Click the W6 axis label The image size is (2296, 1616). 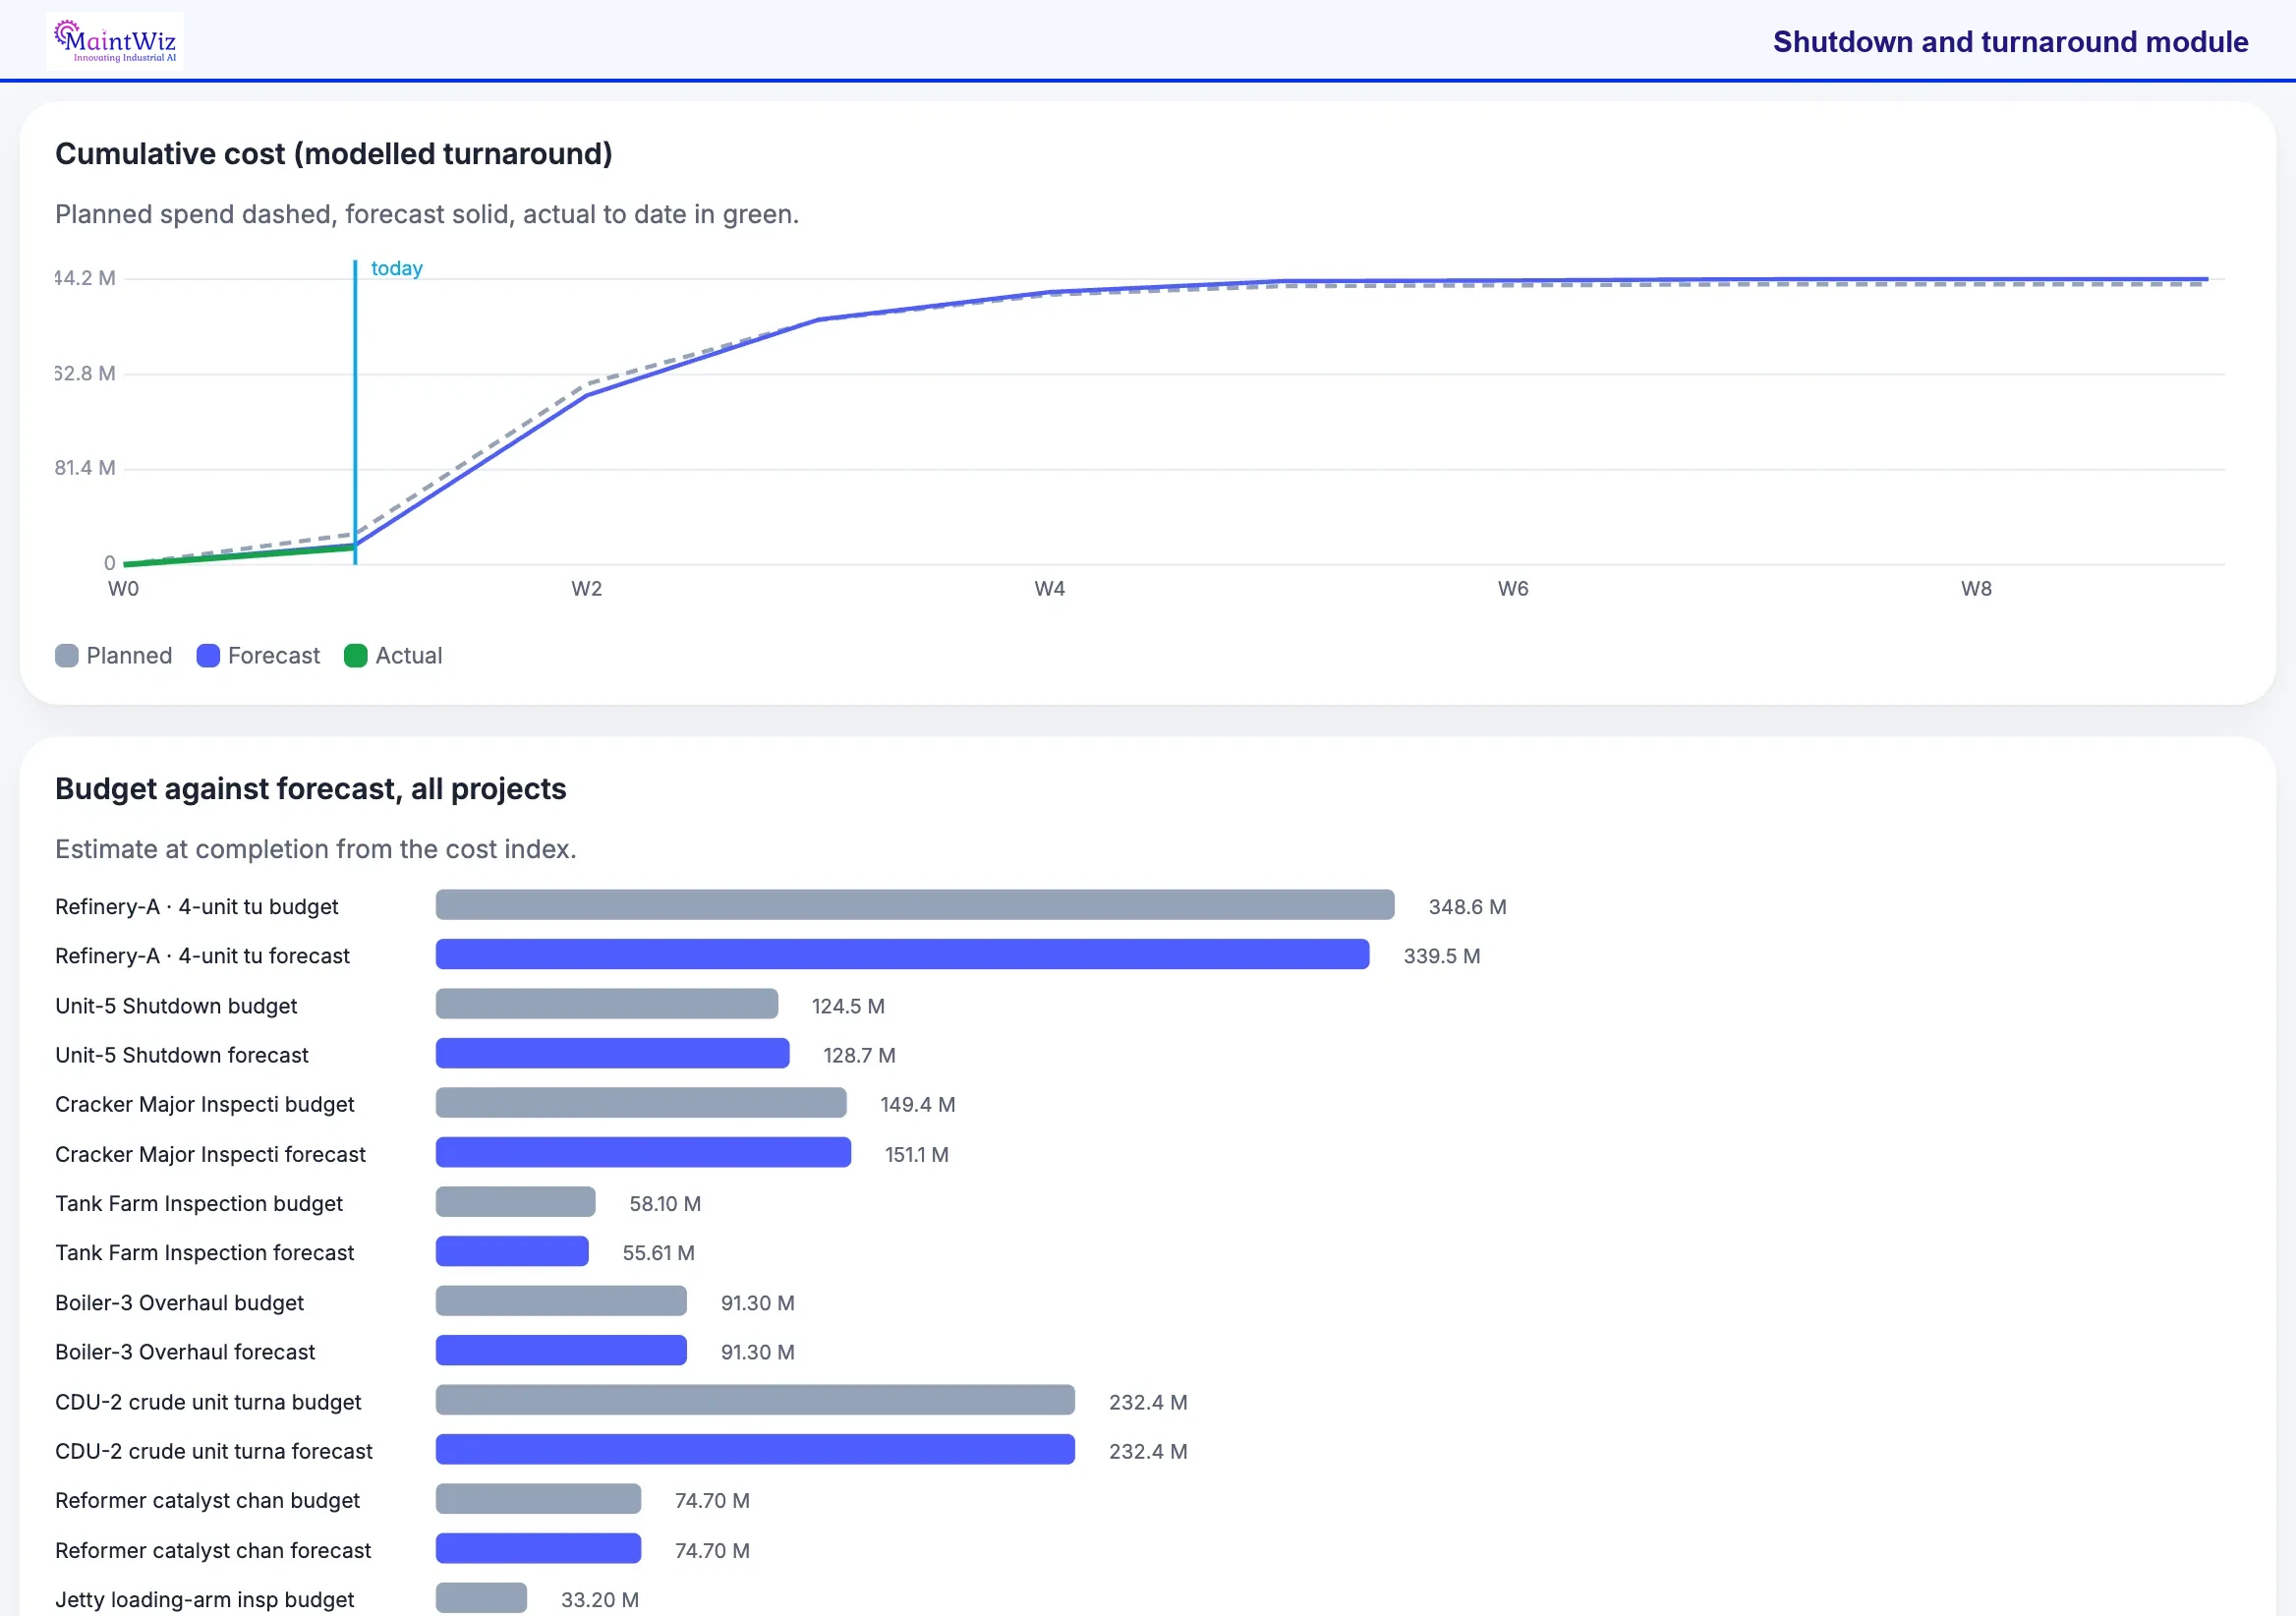coord(1513,589)
